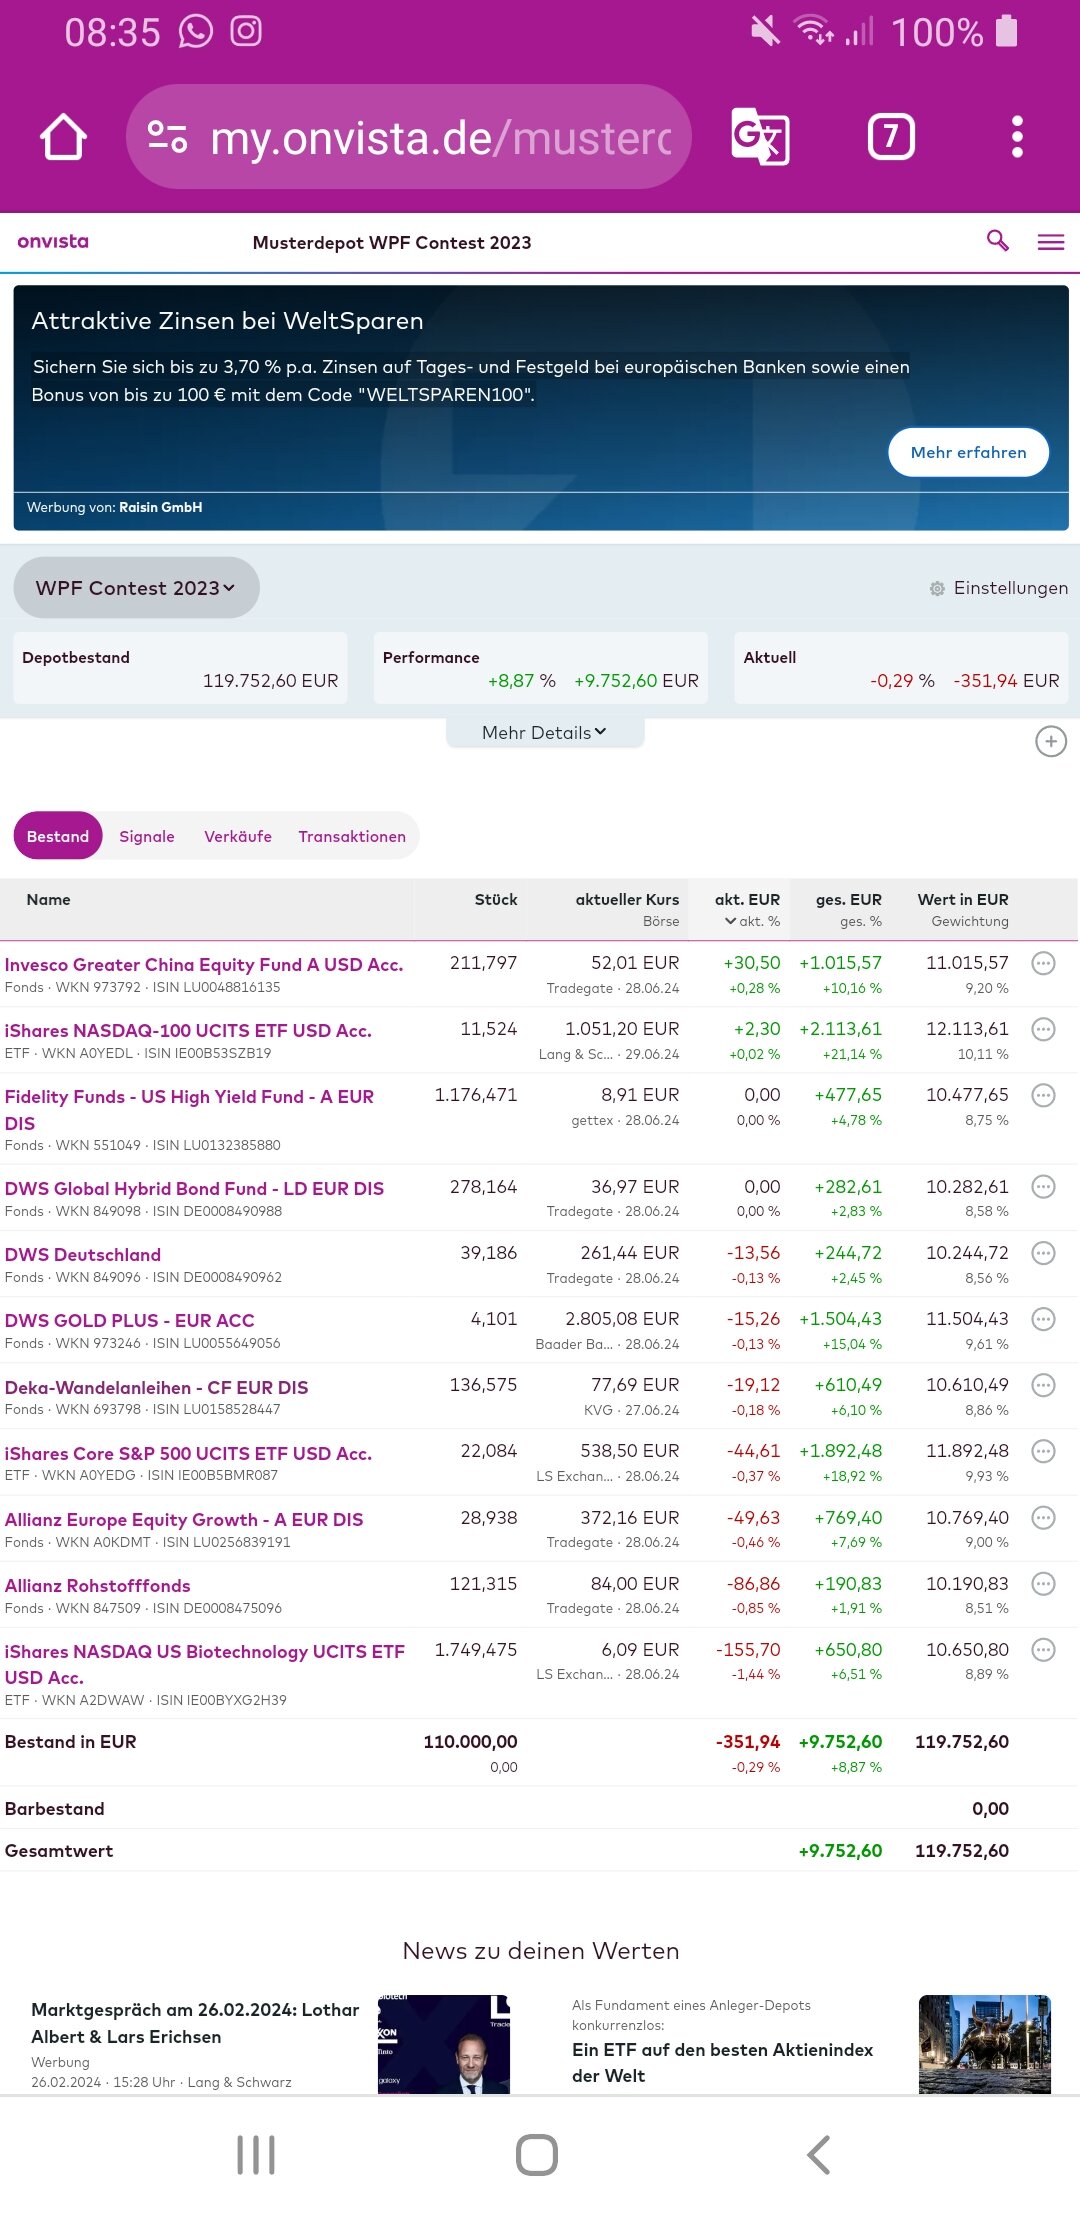Sort by the akt. % column chevron
Screen dimensions: 1080x2220
(x=731, y=921)
